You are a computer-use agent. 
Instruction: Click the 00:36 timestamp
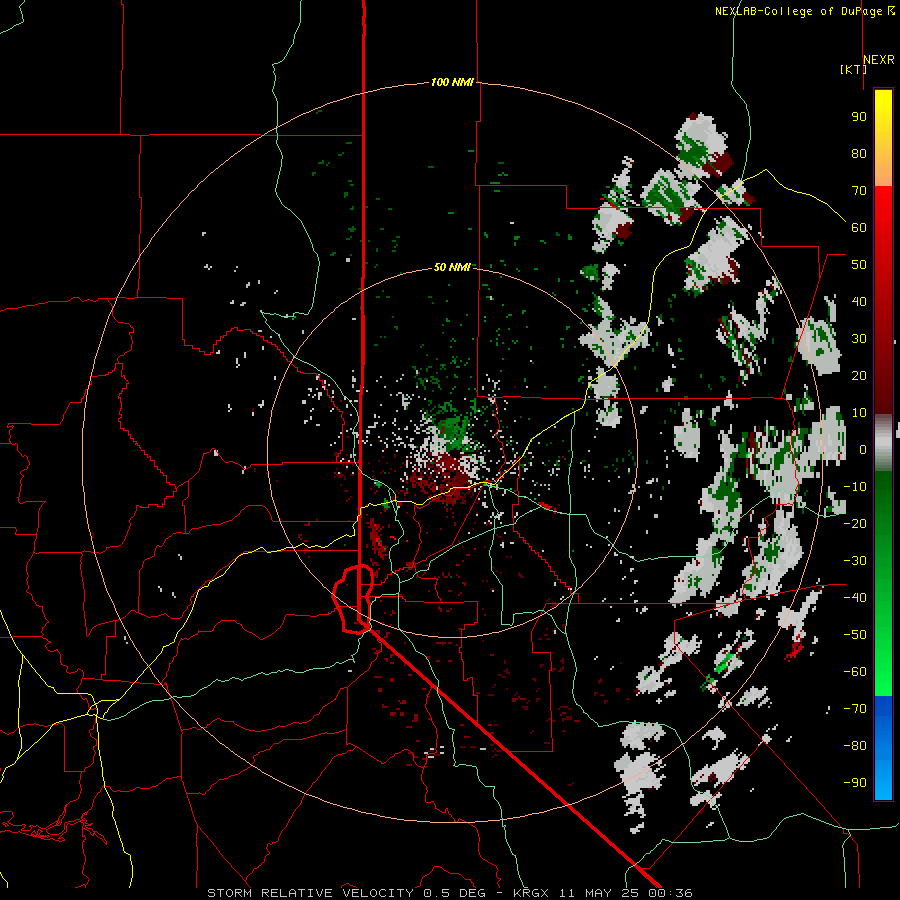(x=670, y=893)
